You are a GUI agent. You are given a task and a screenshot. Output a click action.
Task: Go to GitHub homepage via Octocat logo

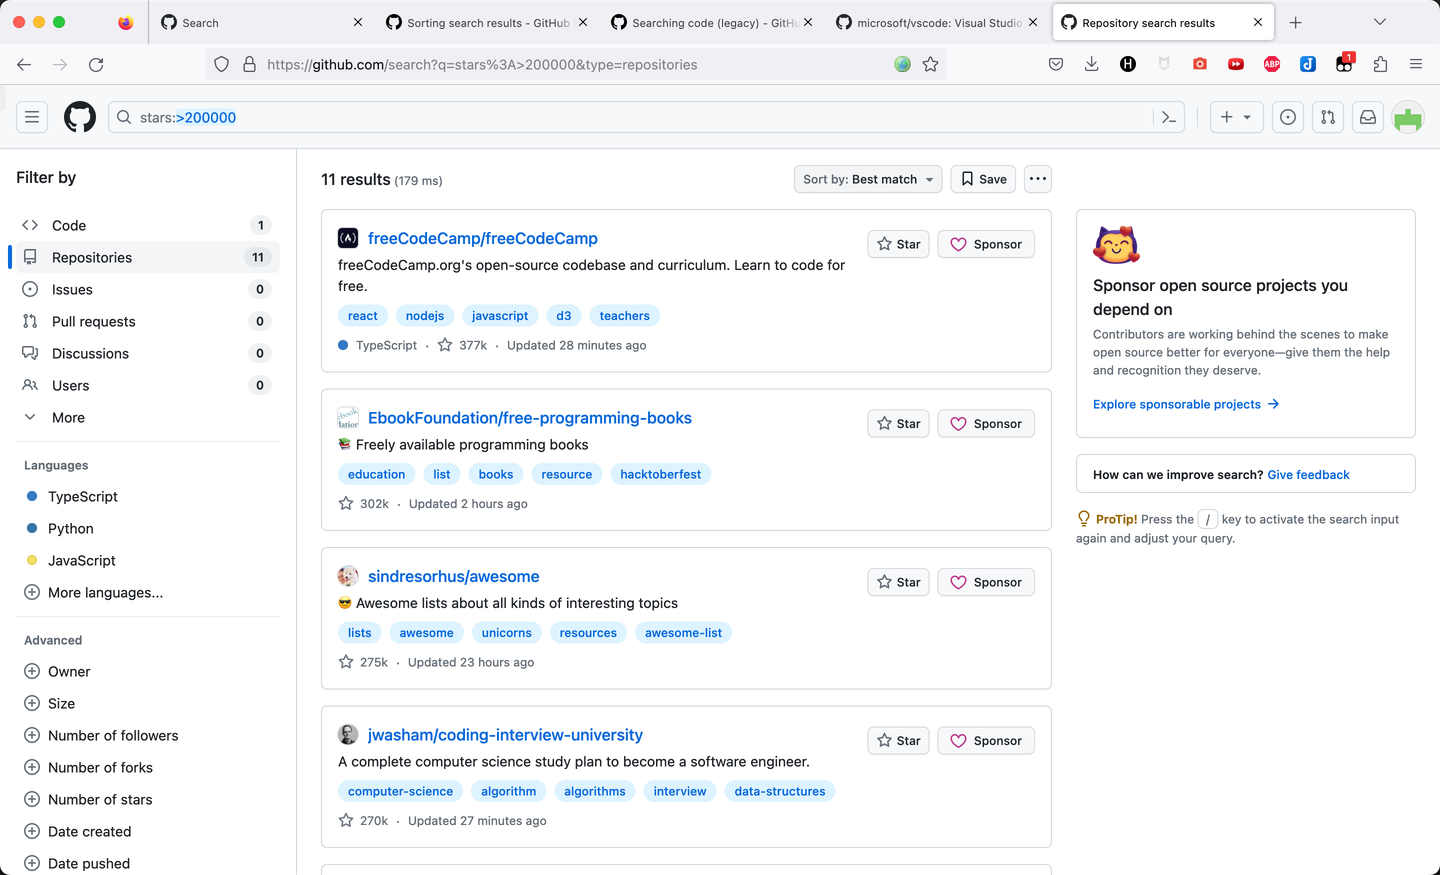tap(80, 117)
